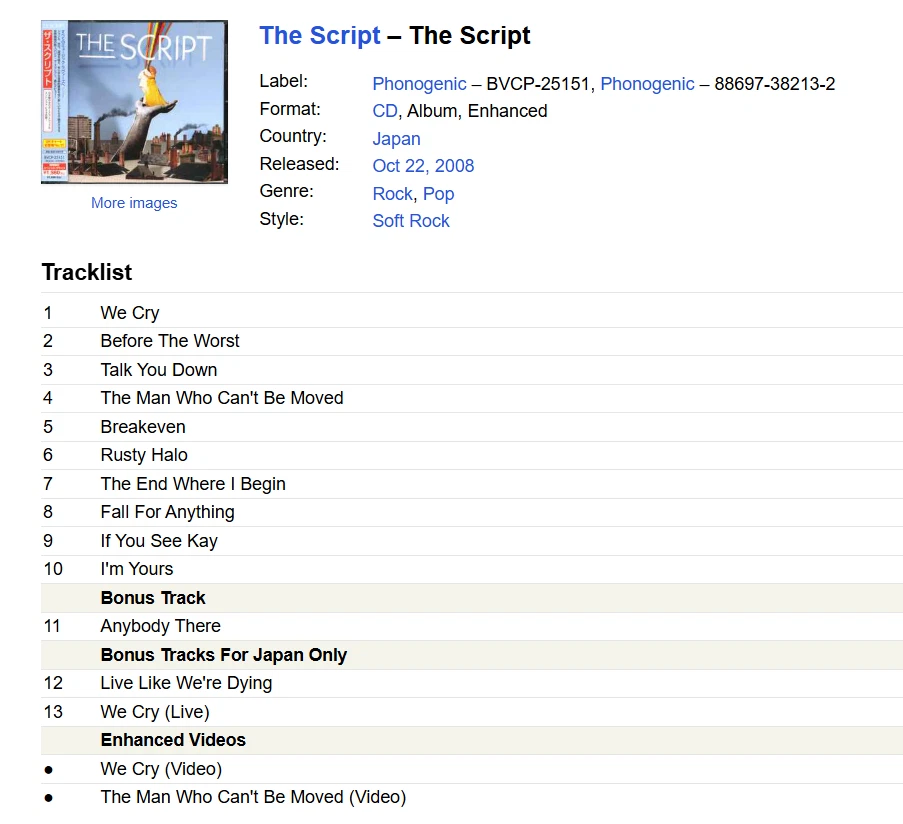Open the Soft Rock style link
This screenshot has height=824, width=903.
[x=411, y=221]
